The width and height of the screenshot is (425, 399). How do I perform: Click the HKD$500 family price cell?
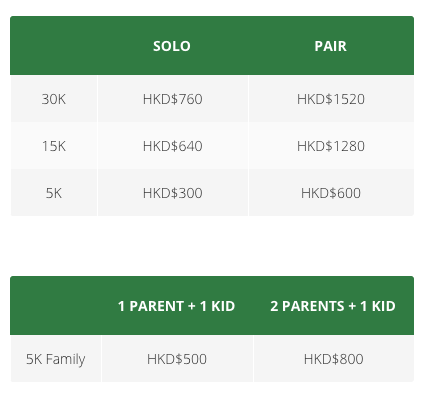coord(177,359)
